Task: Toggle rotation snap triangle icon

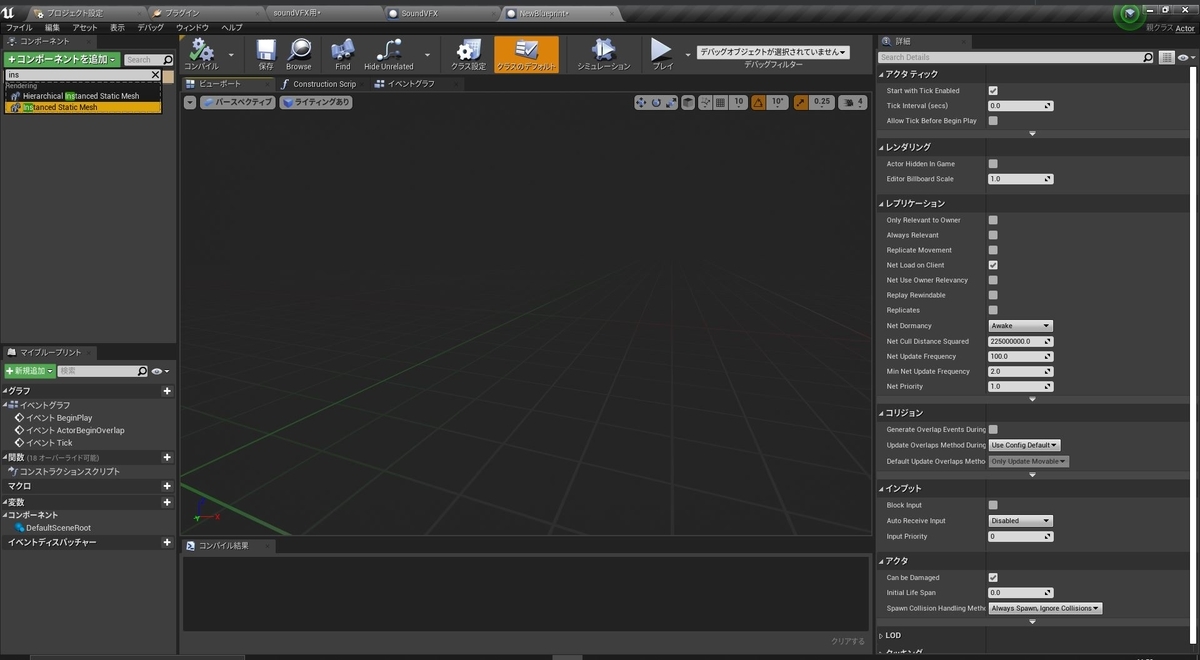Action: 758,102
